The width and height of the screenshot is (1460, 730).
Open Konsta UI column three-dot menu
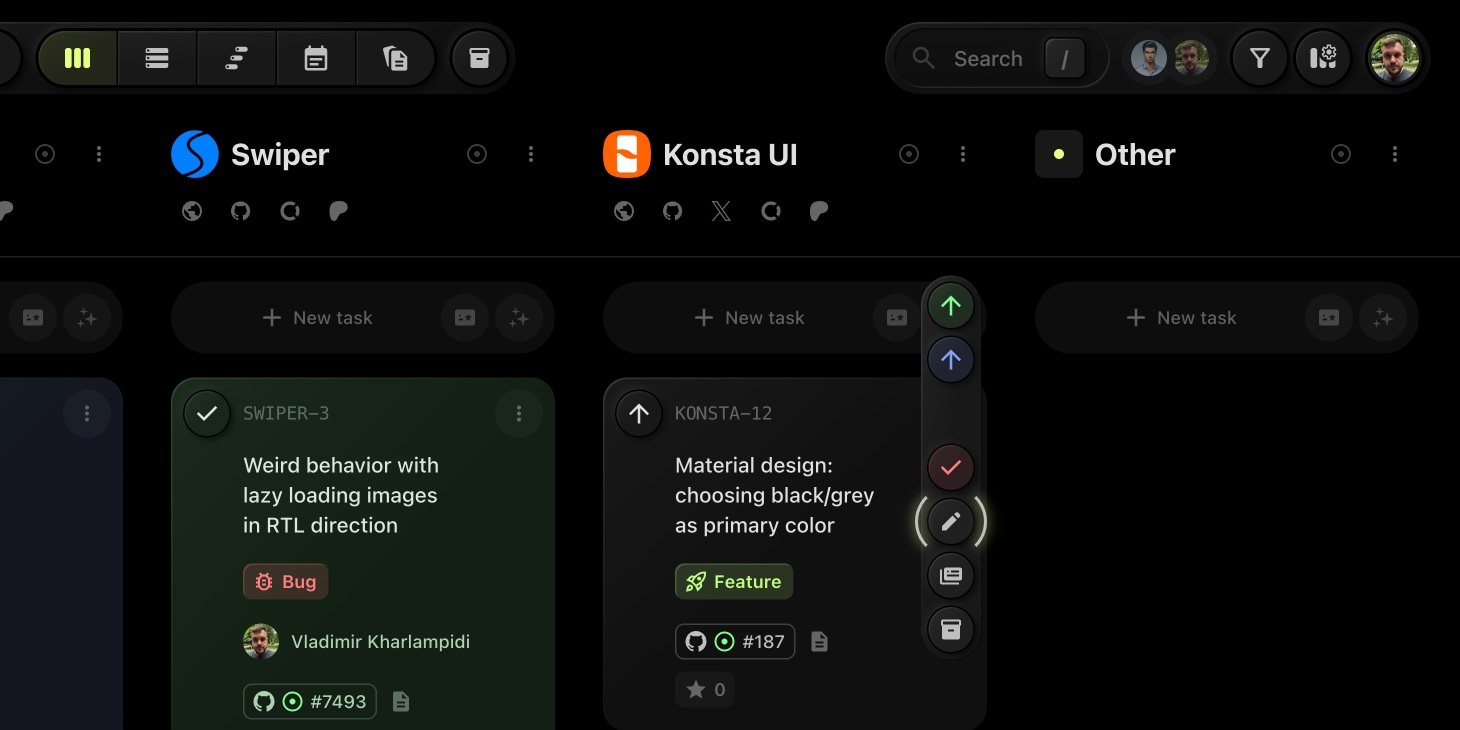point(963,154)
